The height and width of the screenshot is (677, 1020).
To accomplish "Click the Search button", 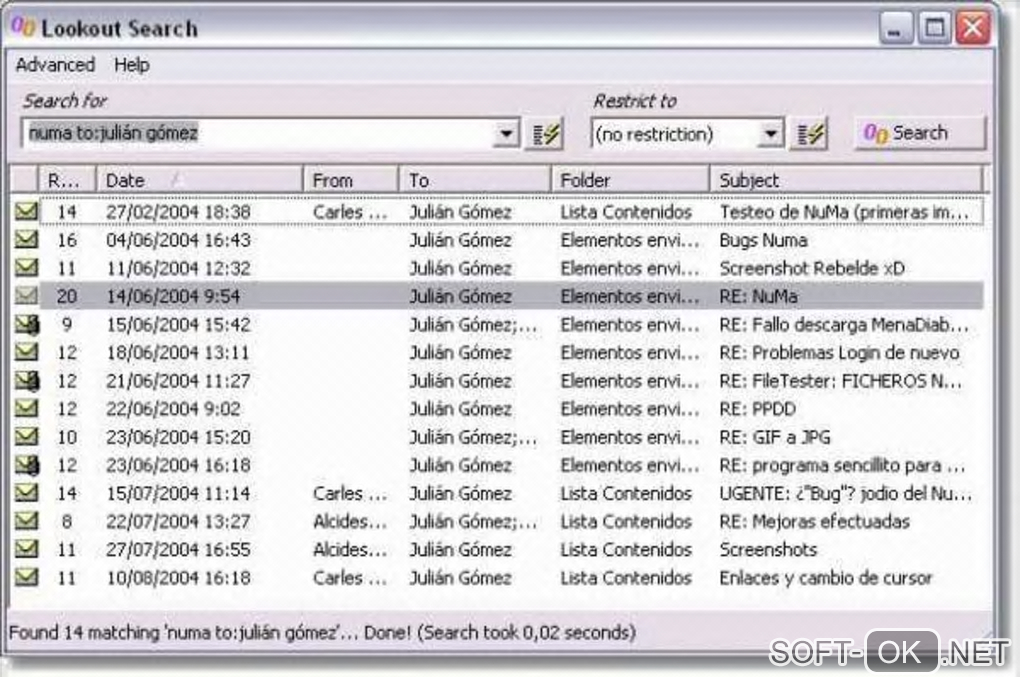I will click(919, 133).
